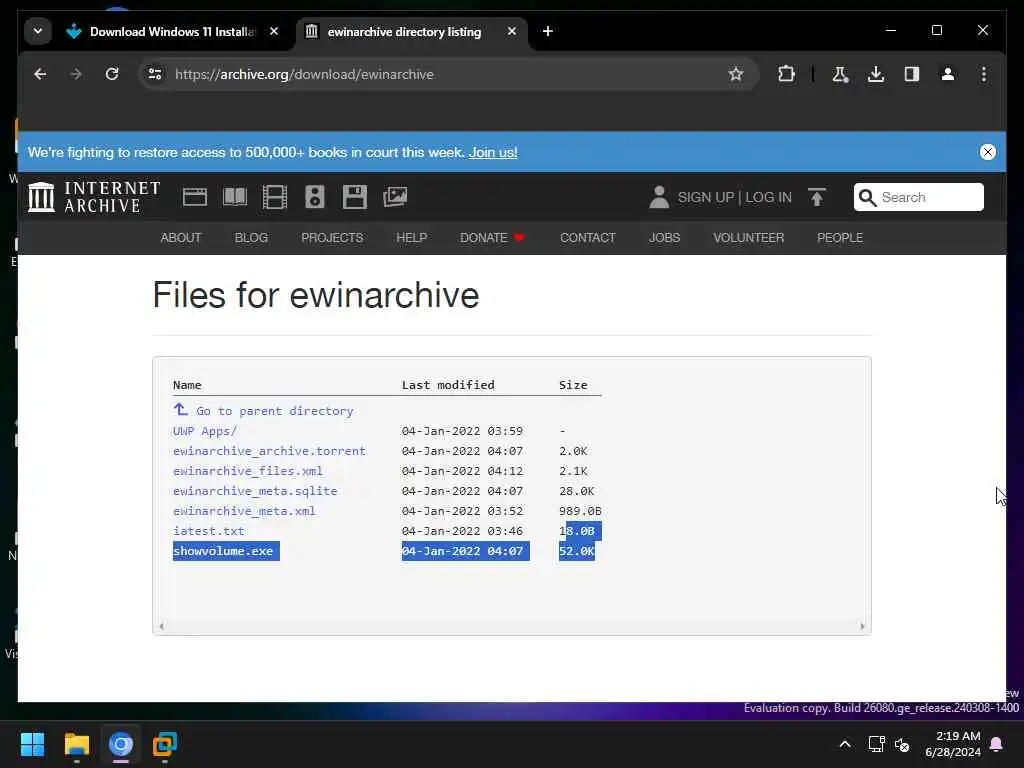1024x768 pixels.
Task: Open the browser three-dot menu
Action: point(984,74)
